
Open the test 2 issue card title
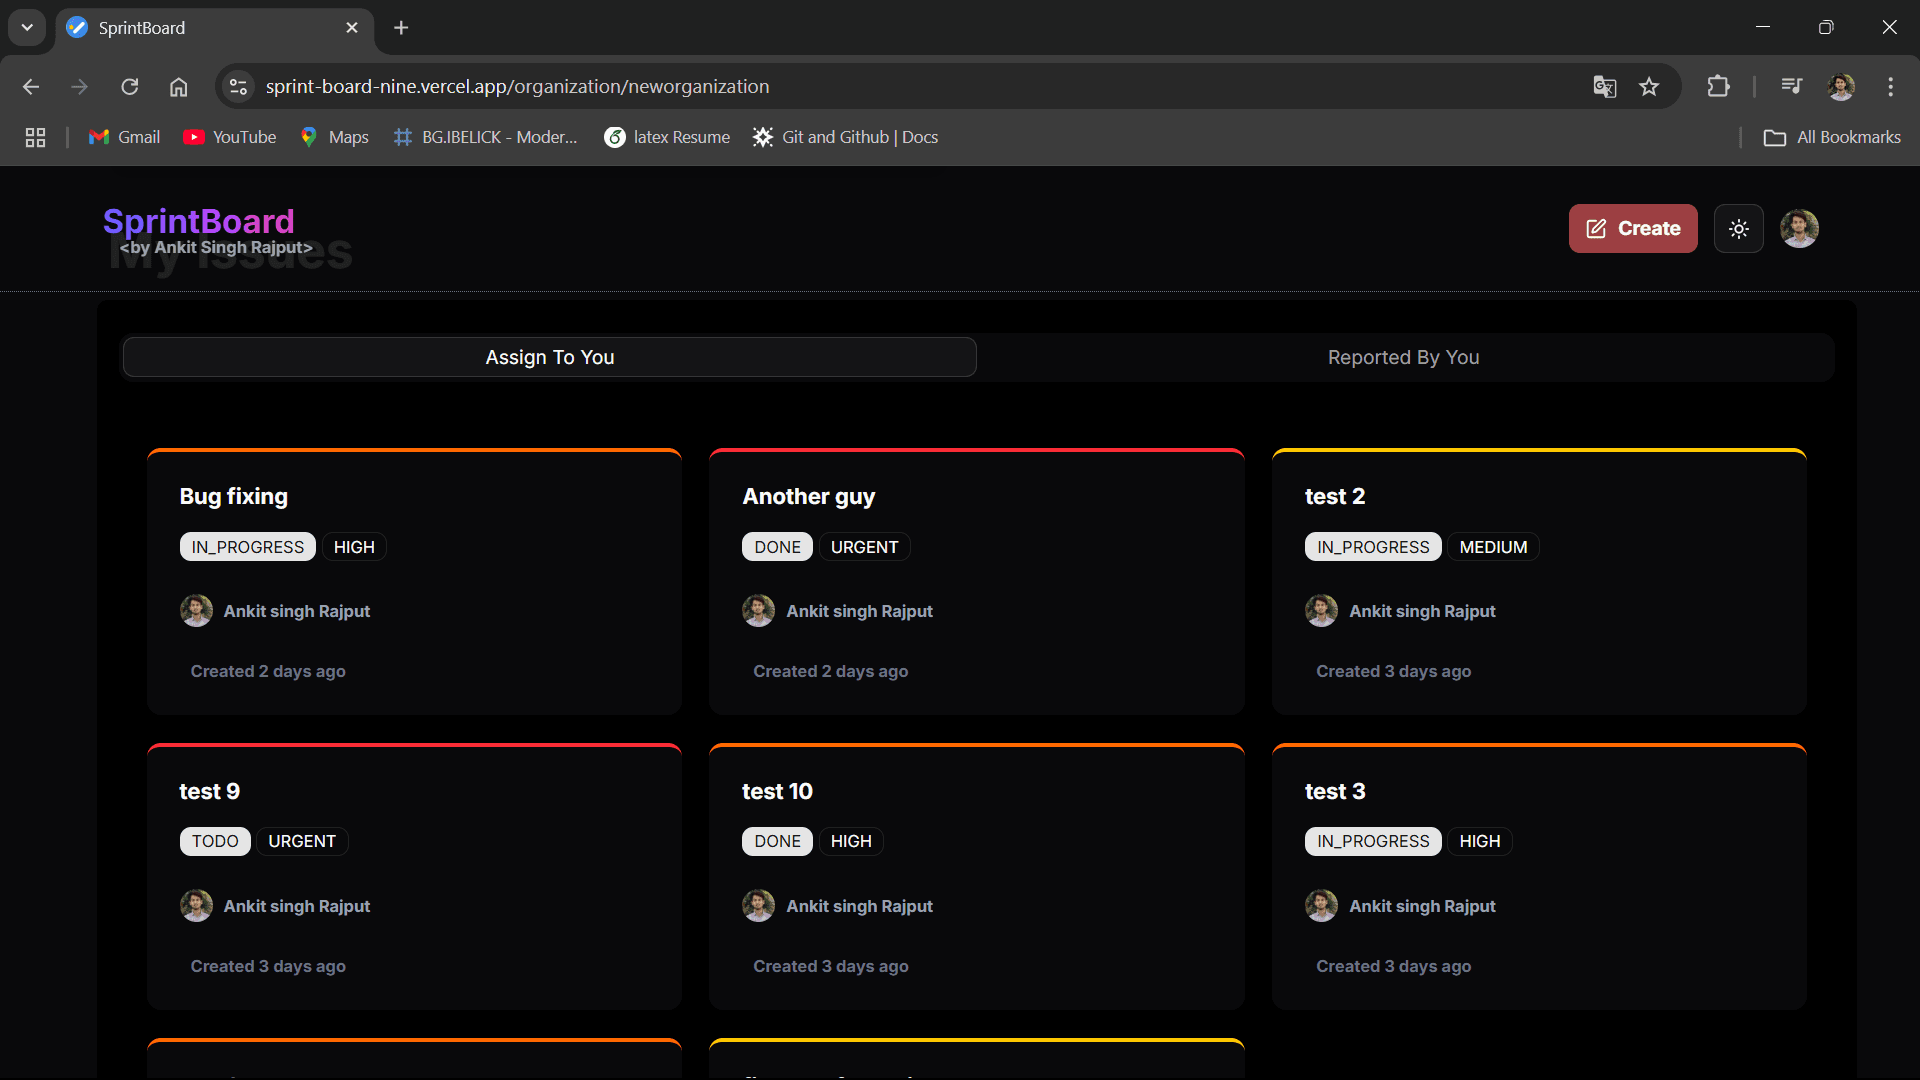[1334, 496]
